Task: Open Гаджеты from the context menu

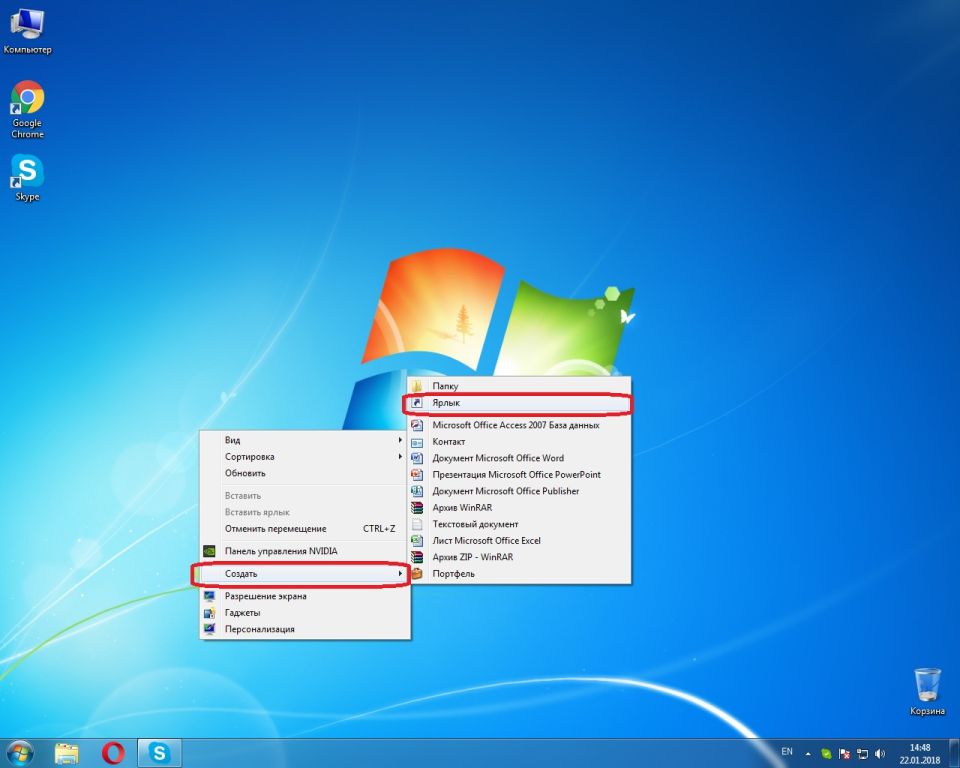Action: point(305,612)
